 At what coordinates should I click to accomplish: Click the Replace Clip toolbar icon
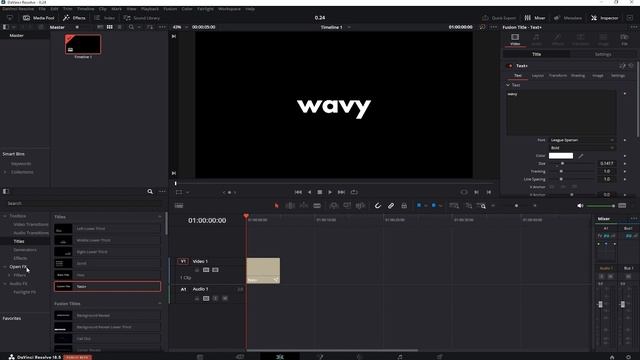360,206
